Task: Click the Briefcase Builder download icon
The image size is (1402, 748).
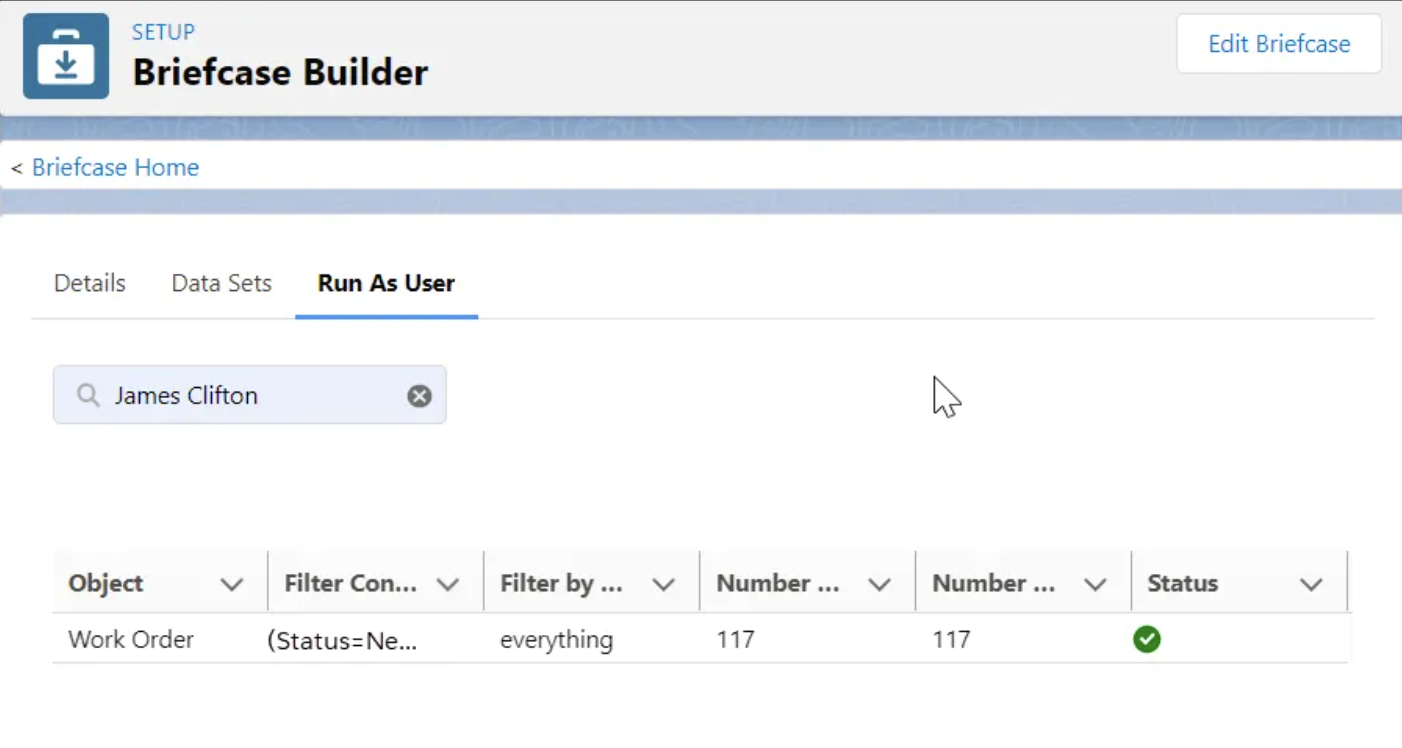Action: (x=66, y=56)
